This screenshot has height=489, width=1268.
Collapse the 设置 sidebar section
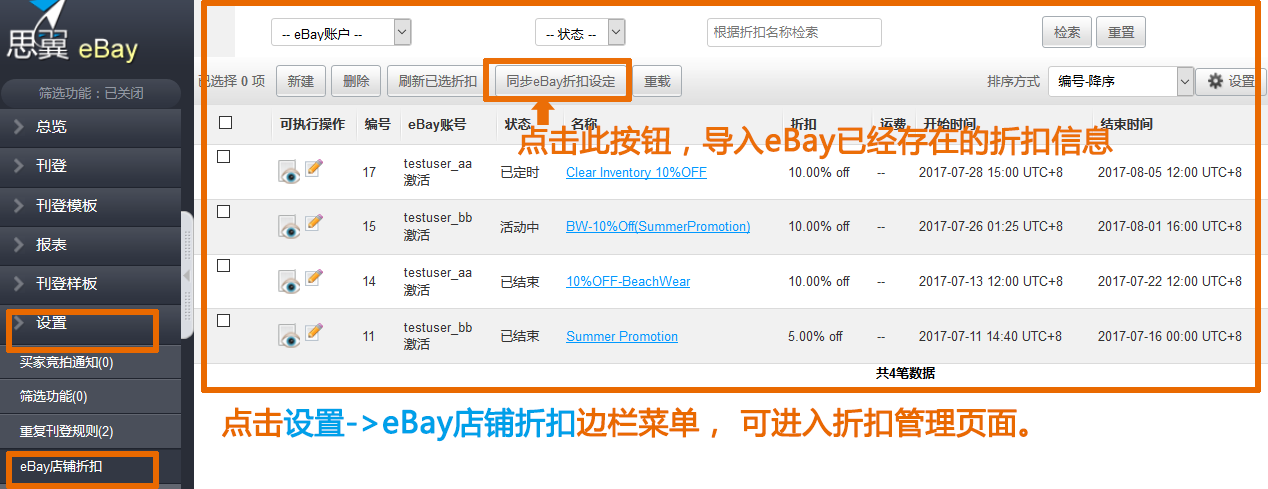click(91, 323)
